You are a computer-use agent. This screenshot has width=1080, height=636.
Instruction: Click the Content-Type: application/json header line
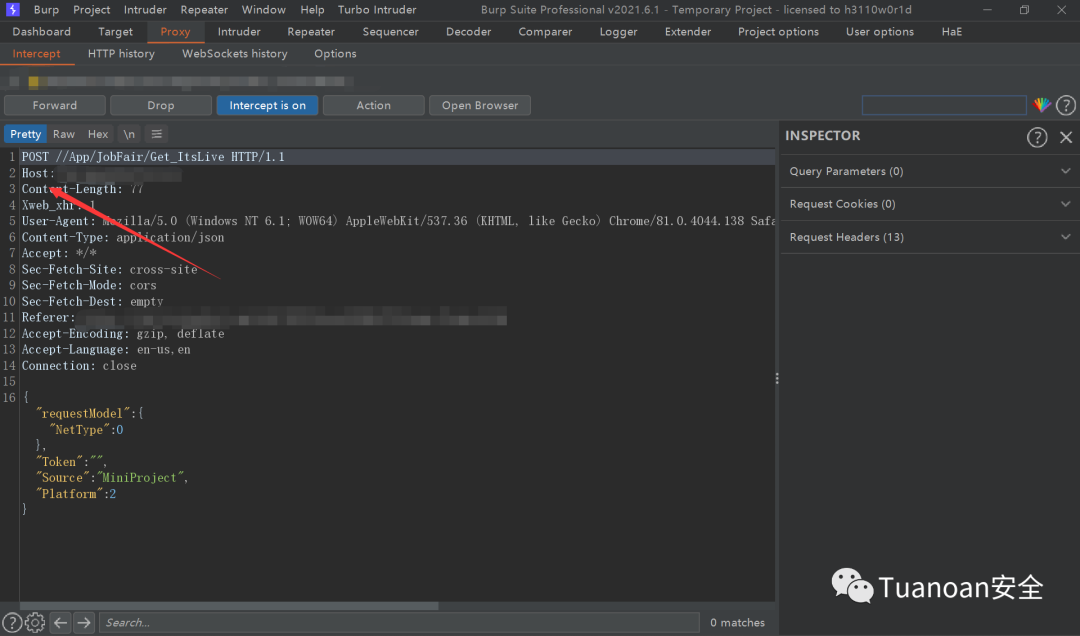point(123,238)
